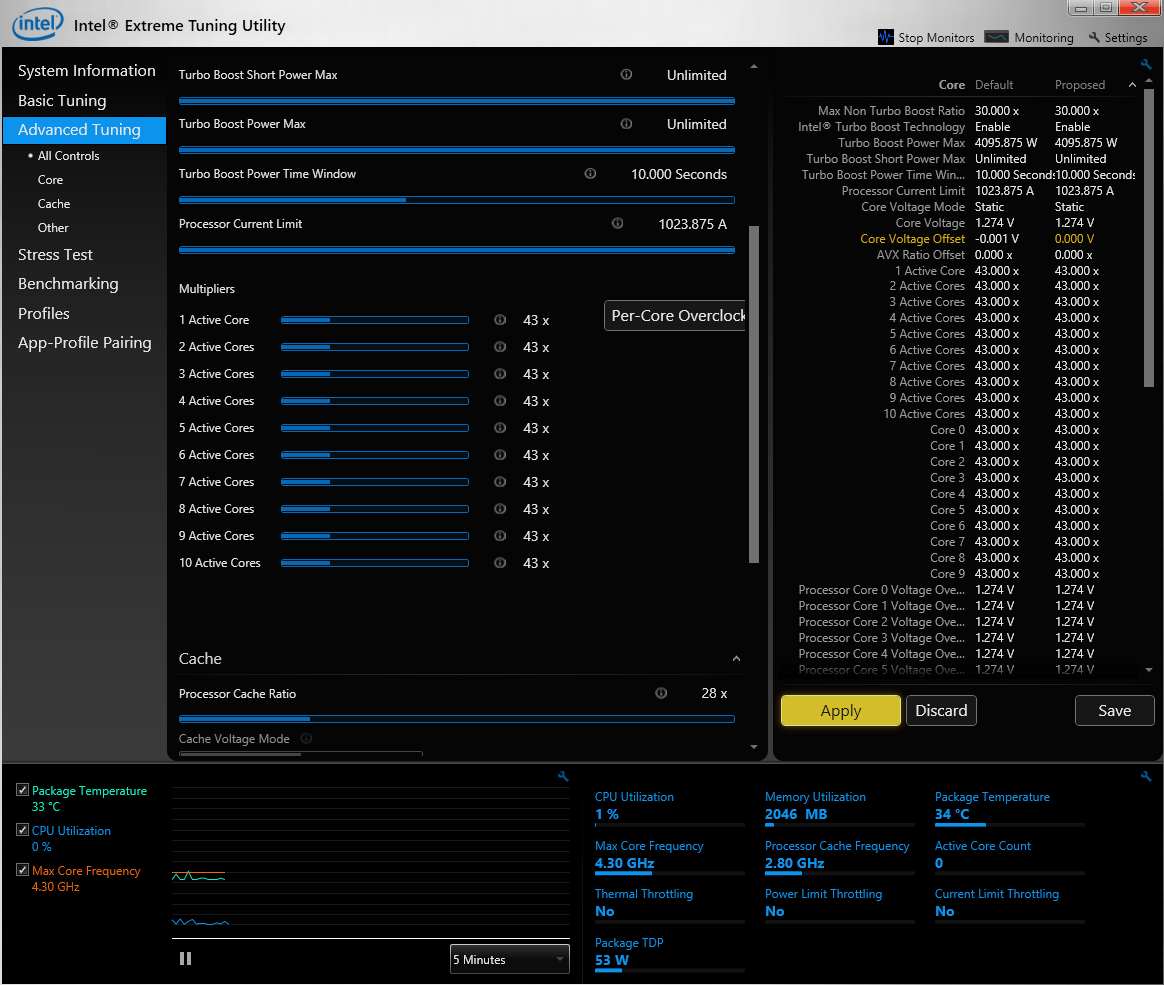Click info icon beside 2 Active Cores
1164x985 pixels.
coord(500,347)
